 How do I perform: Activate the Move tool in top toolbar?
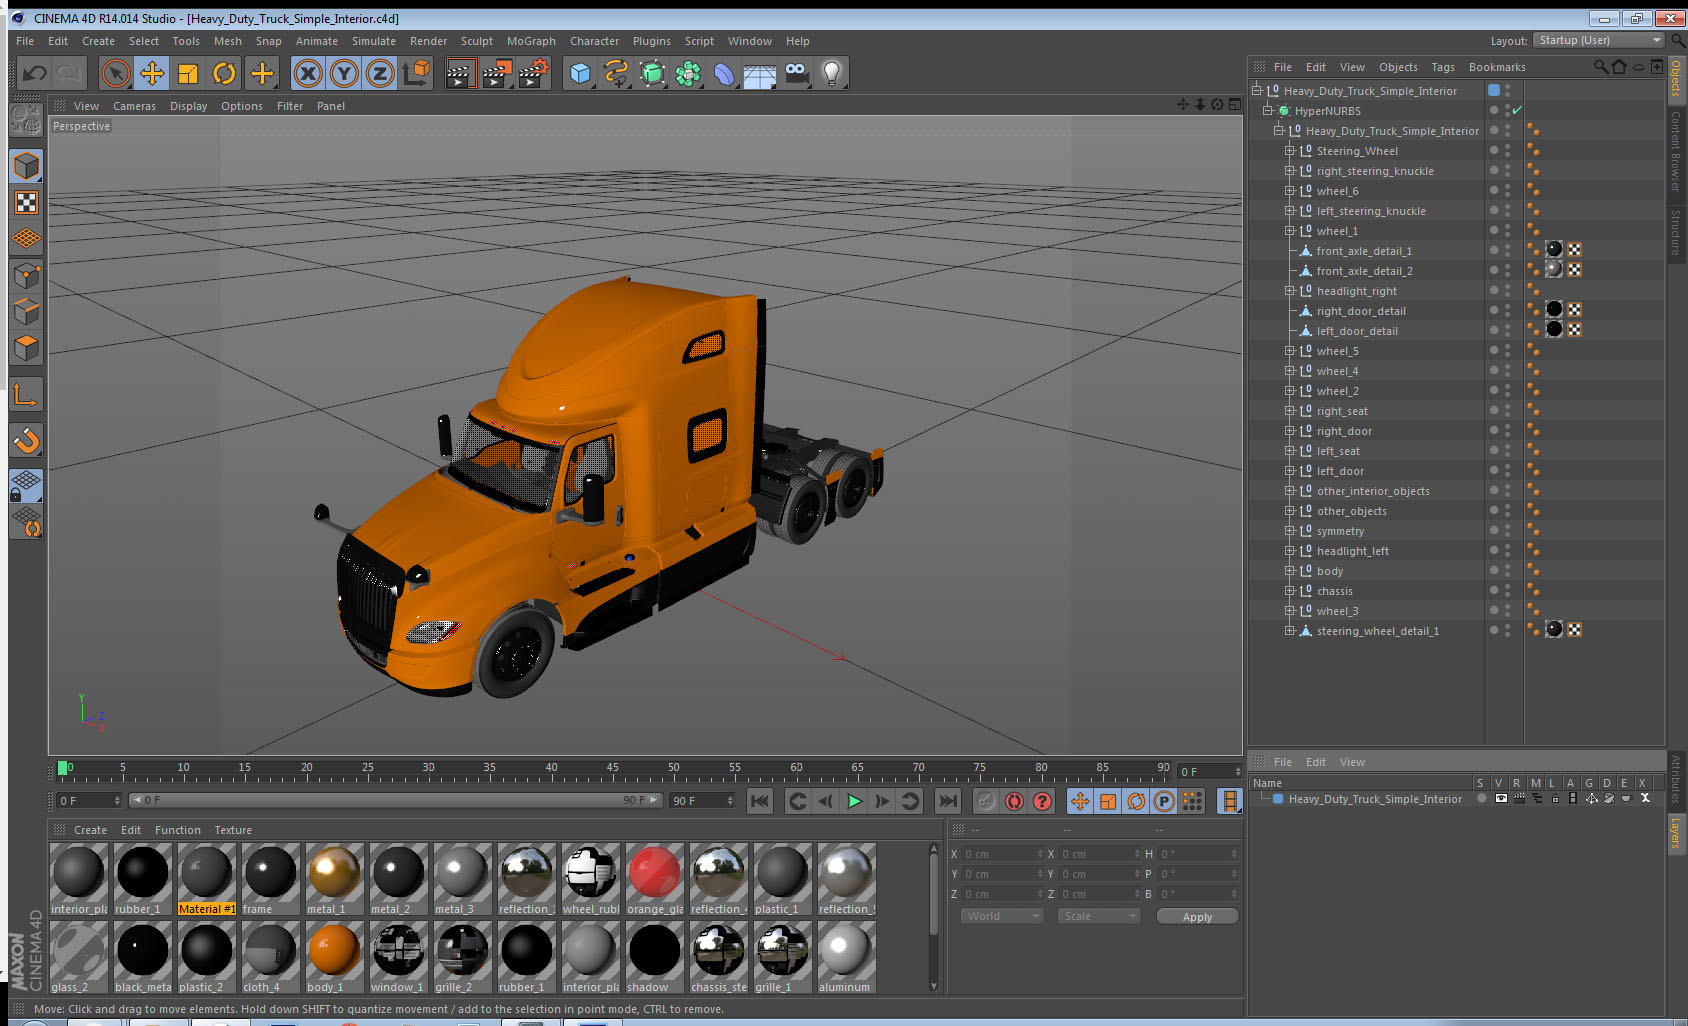click(152, 73)
